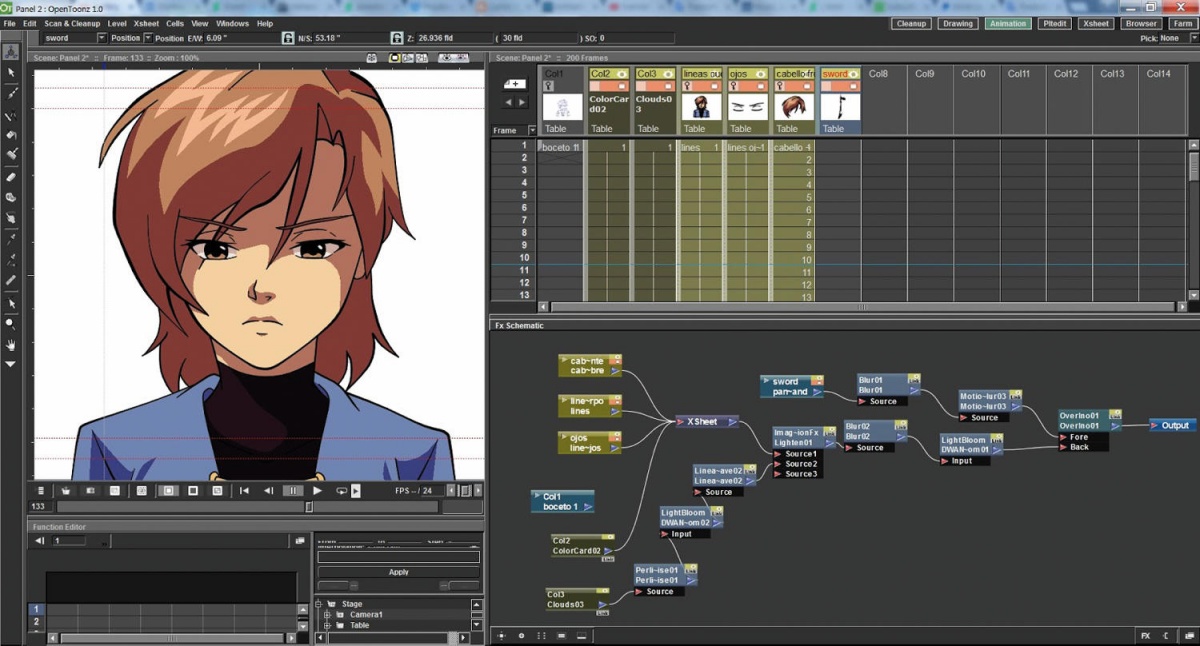Switch to the Farm room
This screenshot has height=646, width=1200.
1182,23
